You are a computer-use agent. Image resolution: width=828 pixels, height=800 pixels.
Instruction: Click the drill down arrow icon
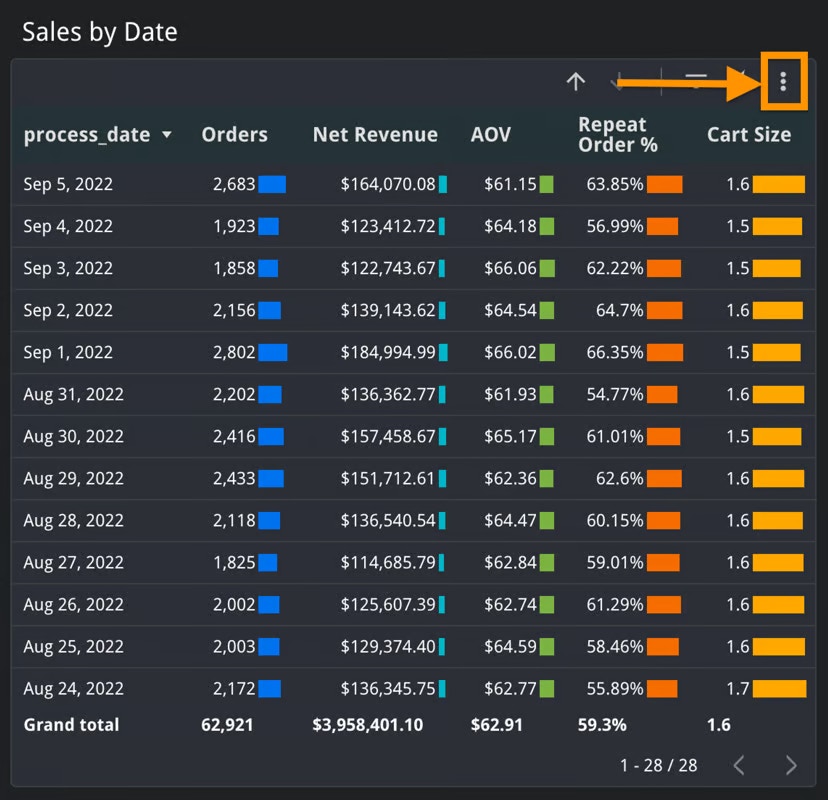tap(620, 82)
